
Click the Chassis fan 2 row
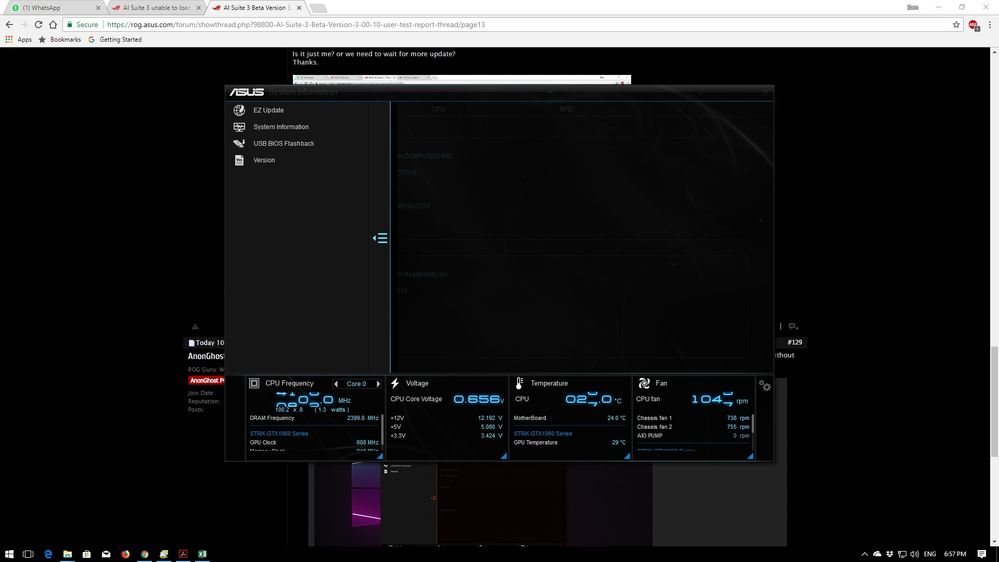(693, 427)
